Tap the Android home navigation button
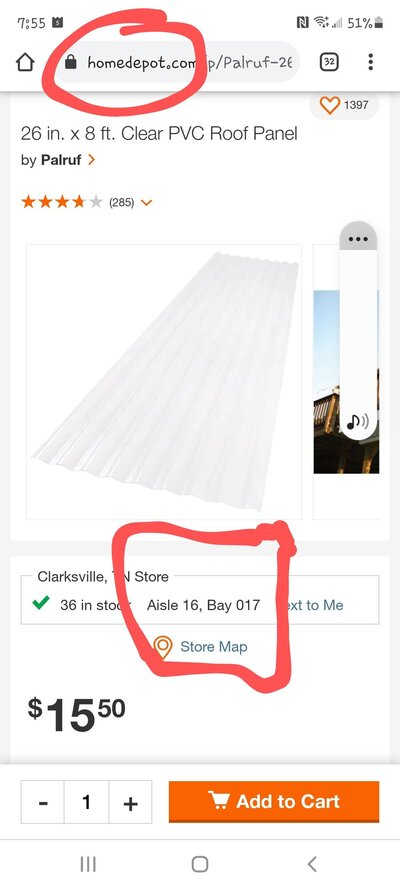Viewport: 400px width, 889px height. 200,864
